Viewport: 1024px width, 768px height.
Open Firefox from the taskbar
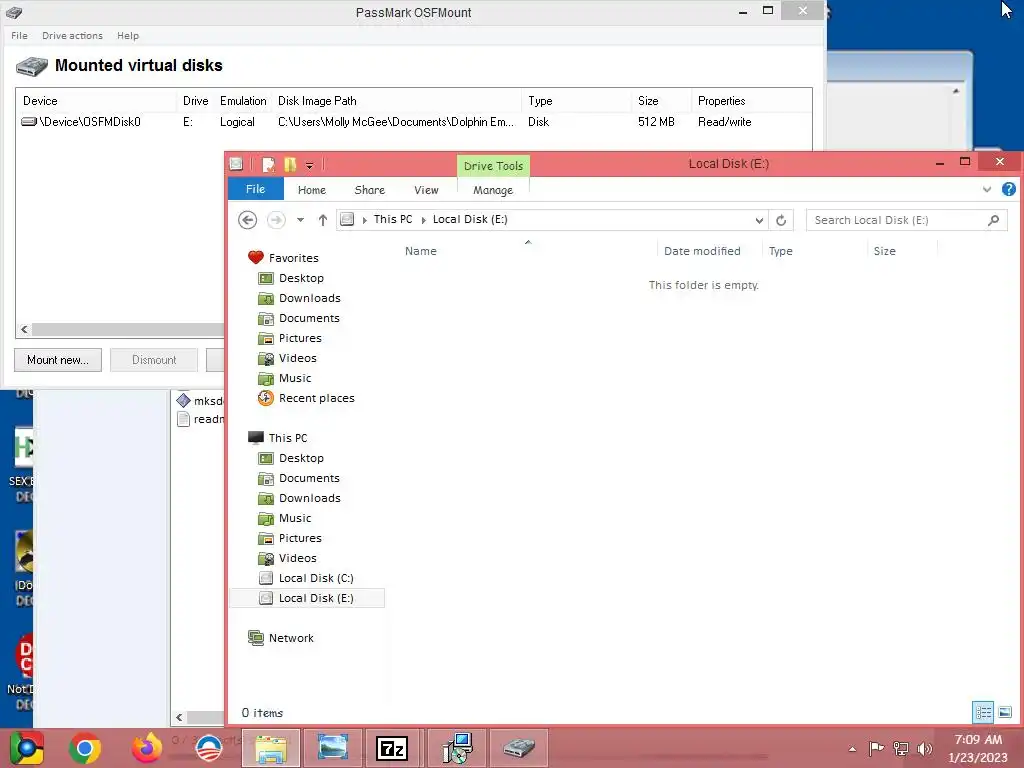pyautogui.click(x=147, y=748)
